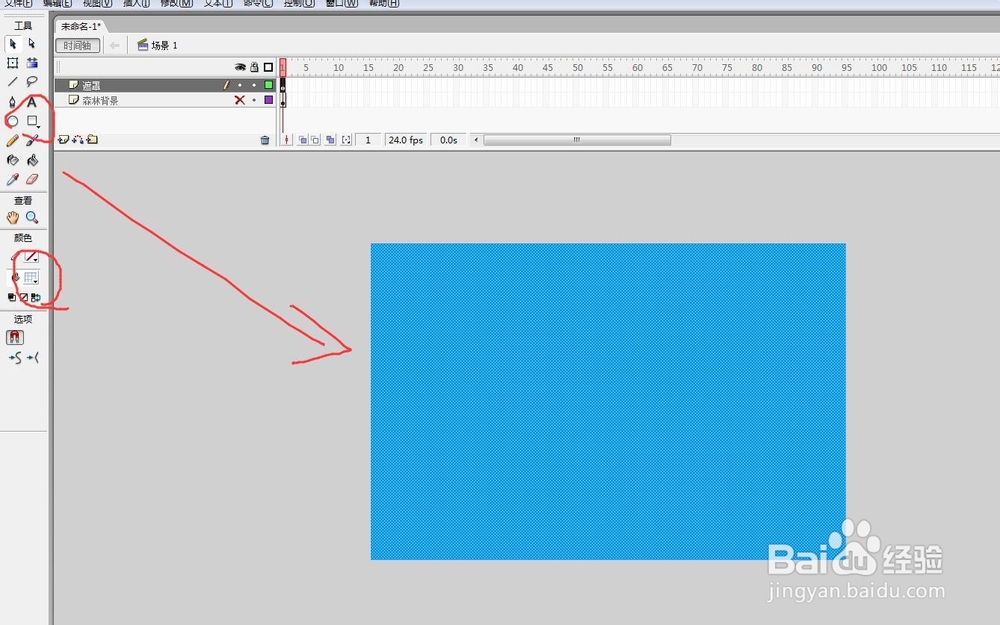Viewport: 1000px width, 625px height.
Task: Click the Straighten option icon
Action: click(33, 358)
